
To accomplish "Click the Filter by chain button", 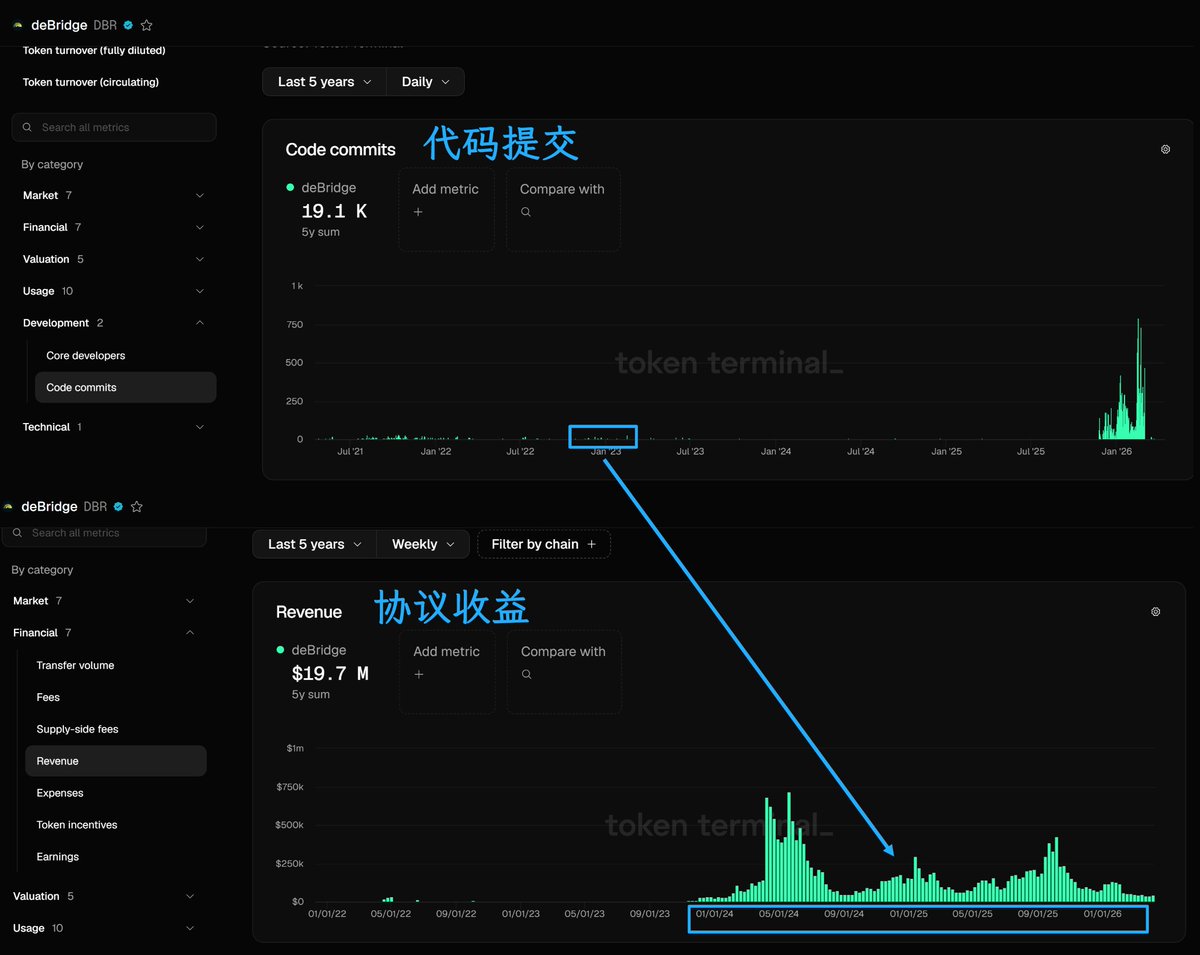I will [544, 544].
